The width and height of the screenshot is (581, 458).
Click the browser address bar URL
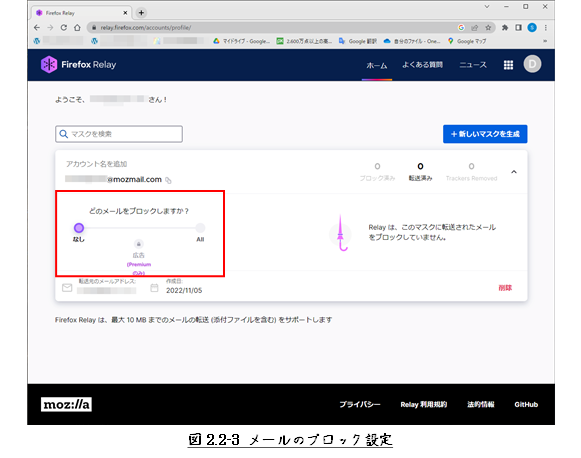point(146,28)
